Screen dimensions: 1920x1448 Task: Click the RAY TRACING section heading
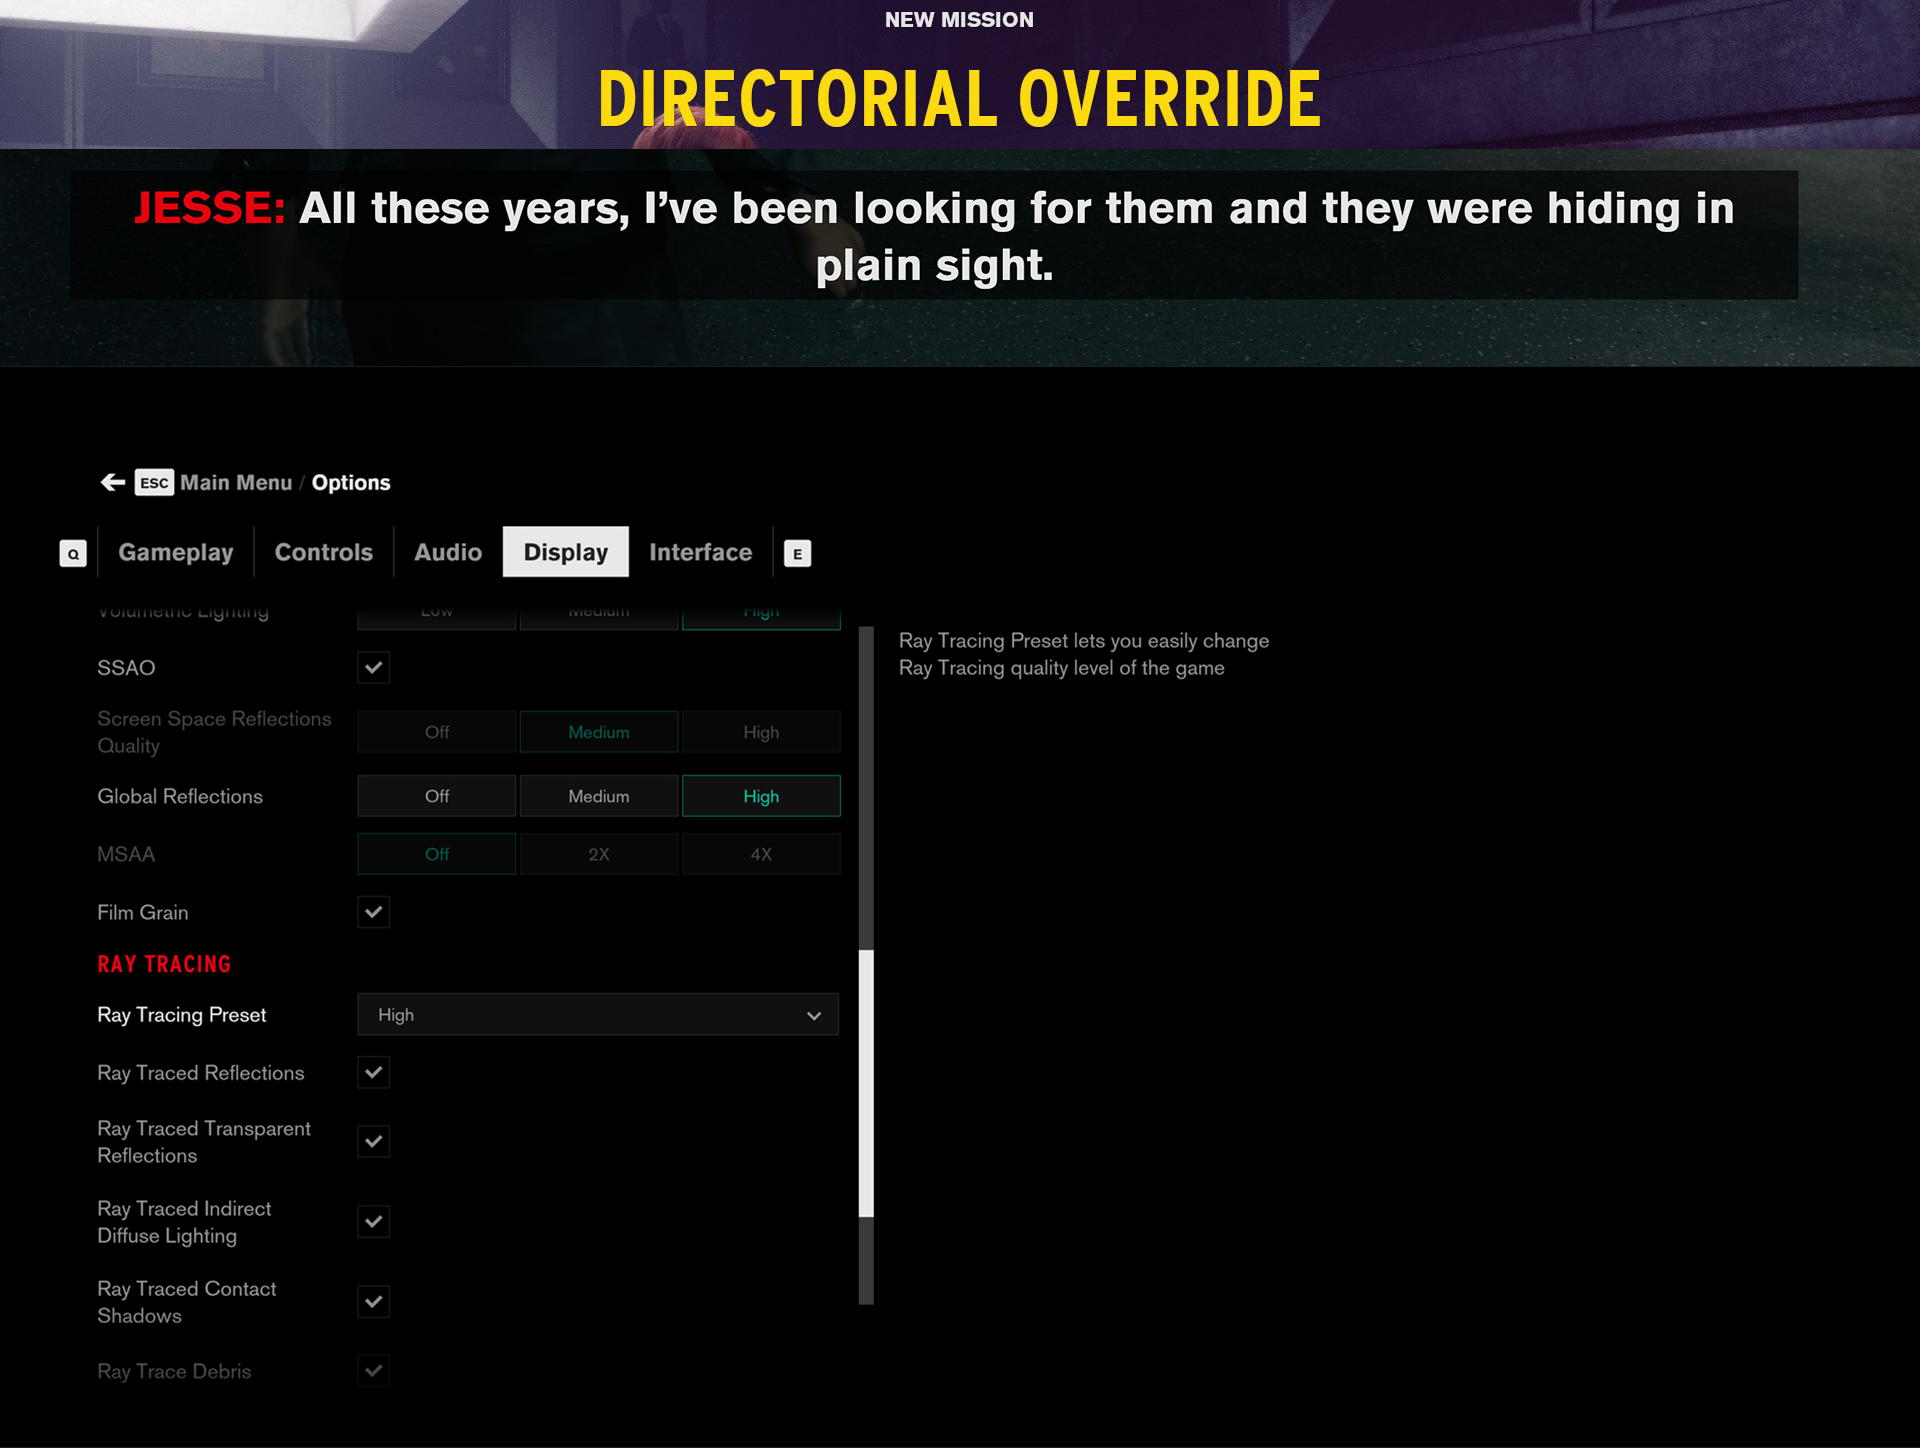[164, 965]
